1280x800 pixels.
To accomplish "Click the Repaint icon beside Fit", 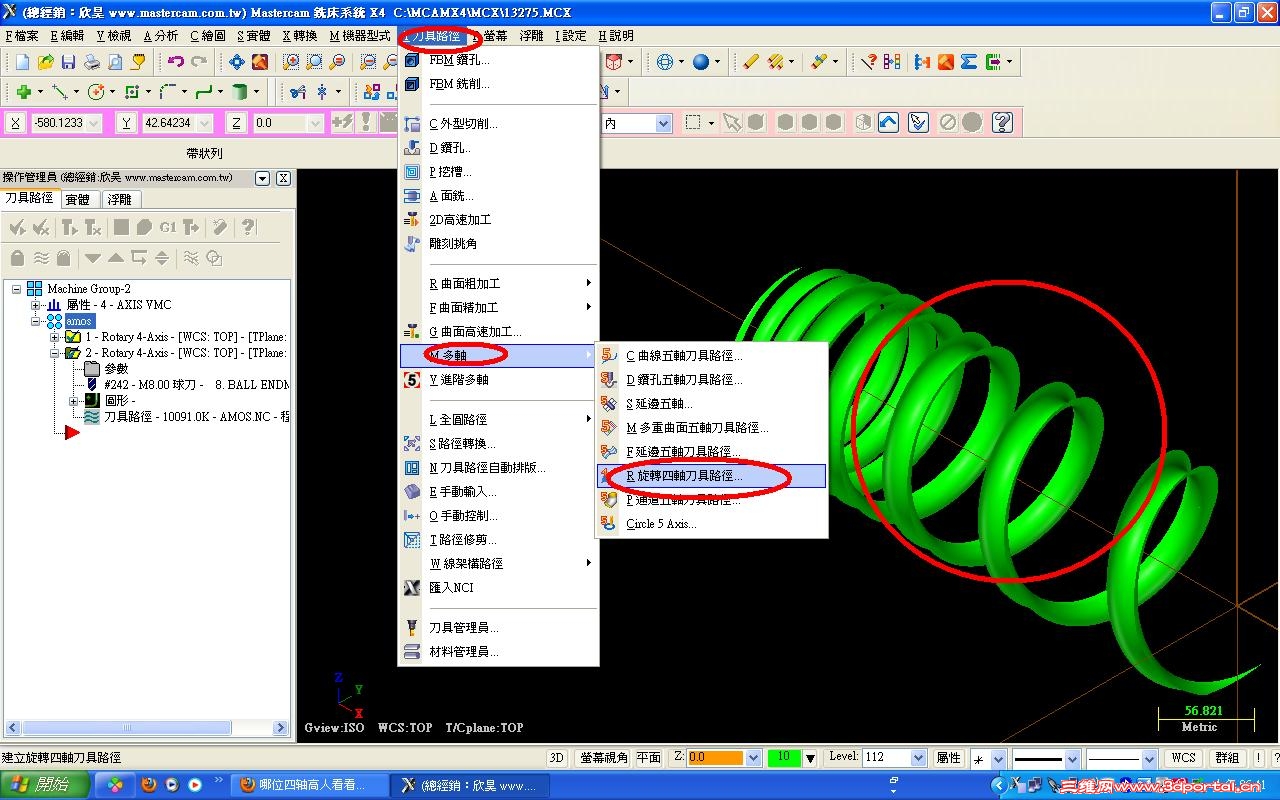I will pos(260,62).
